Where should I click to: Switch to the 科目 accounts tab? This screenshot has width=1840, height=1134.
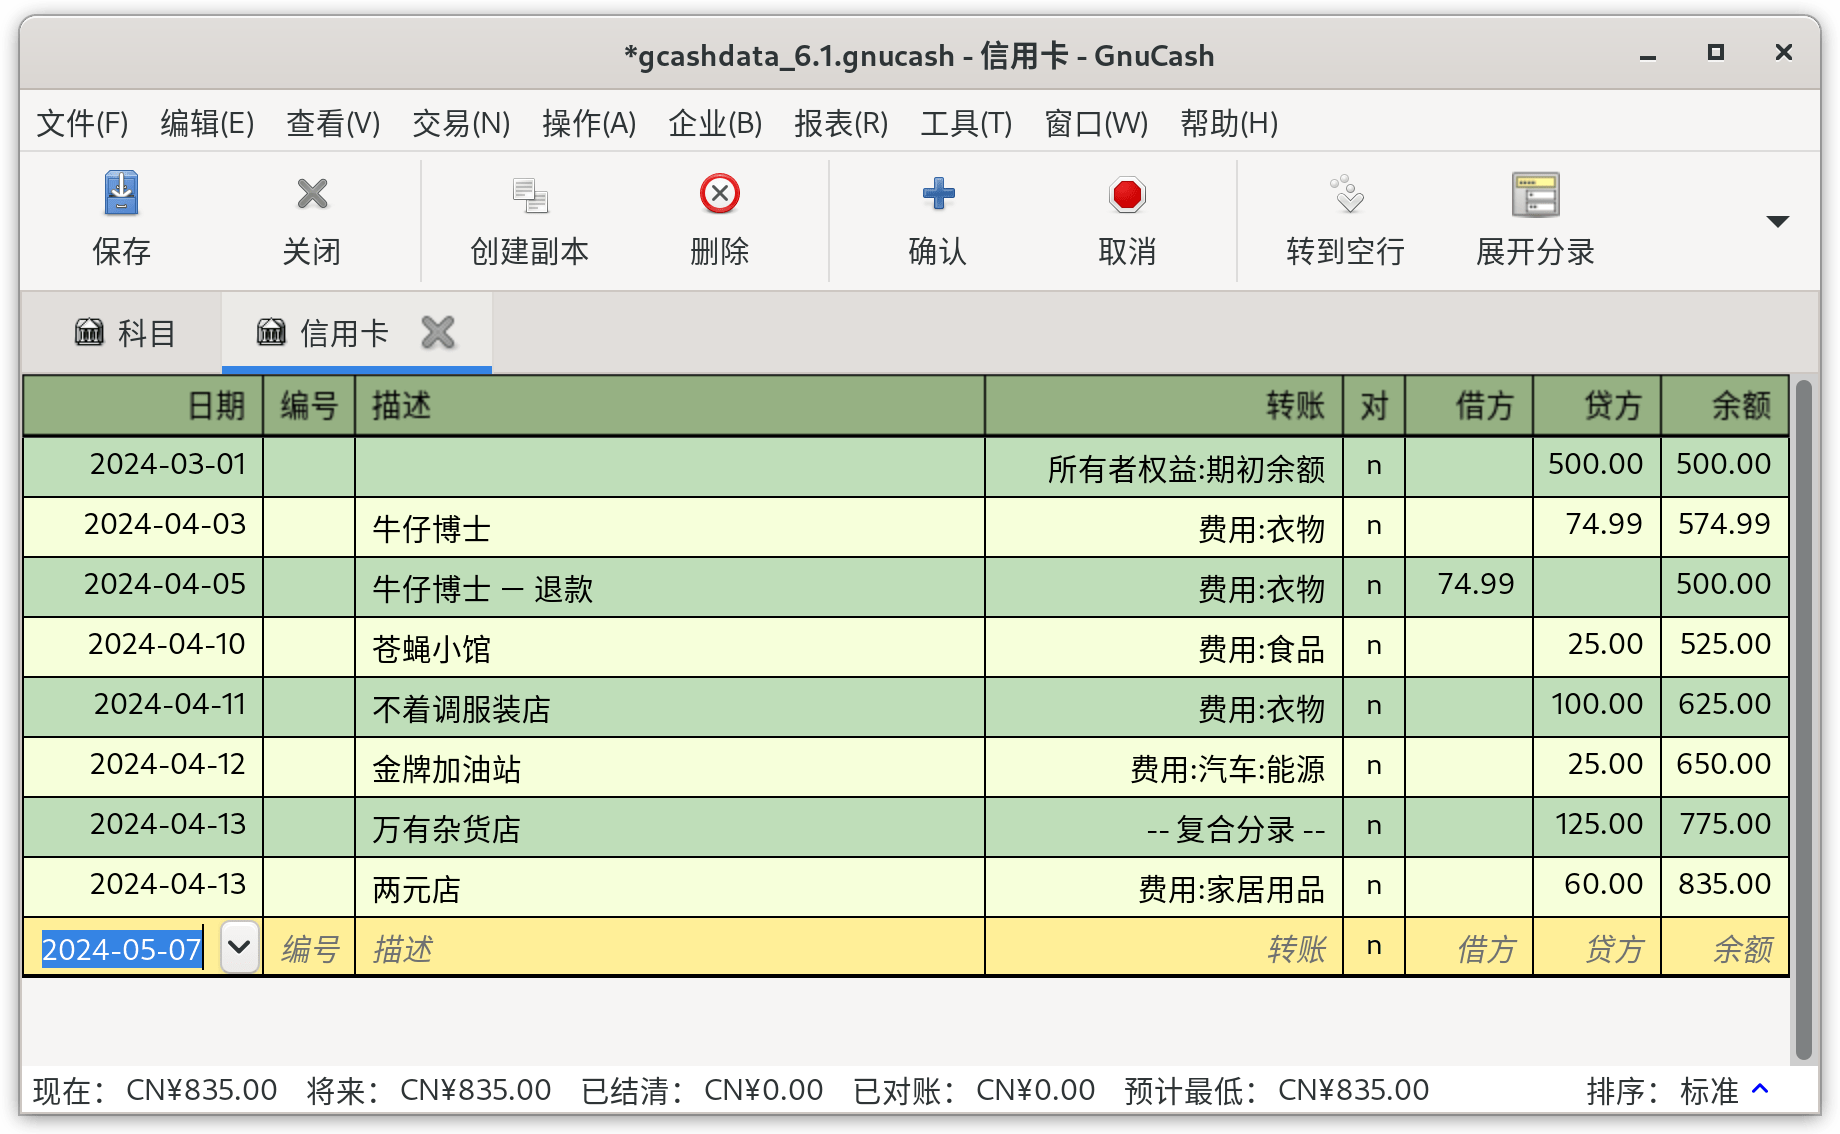pyautogui.click(x=126, y=333)
